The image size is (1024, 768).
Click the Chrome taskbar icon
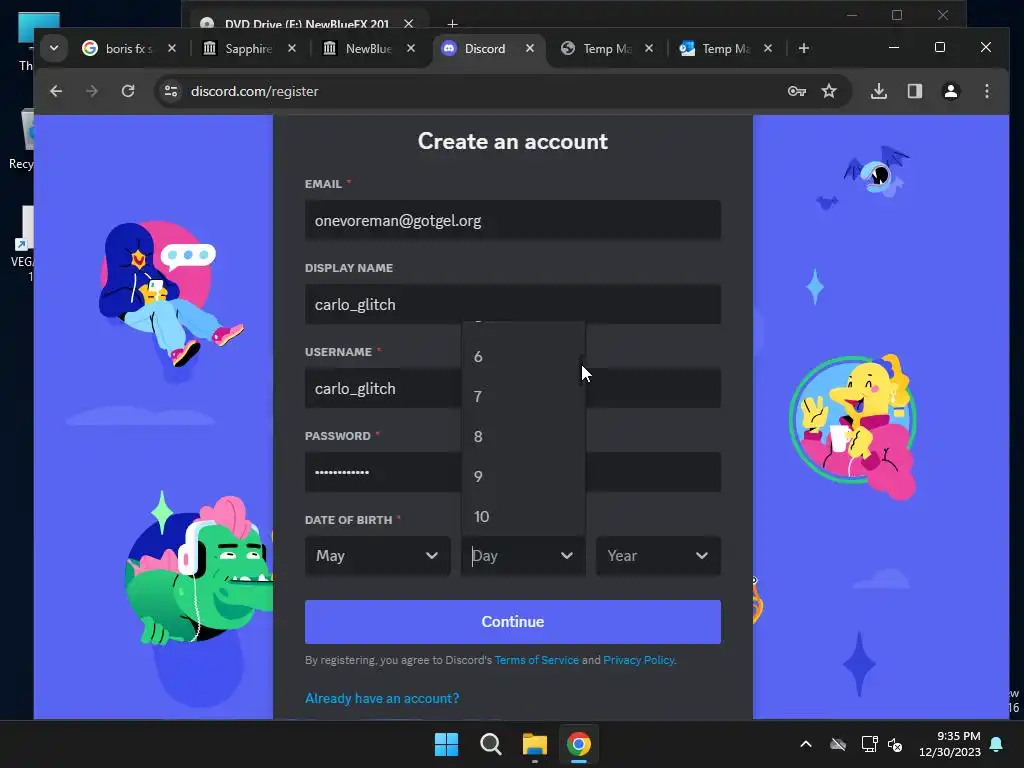click(x=579, y=744)
